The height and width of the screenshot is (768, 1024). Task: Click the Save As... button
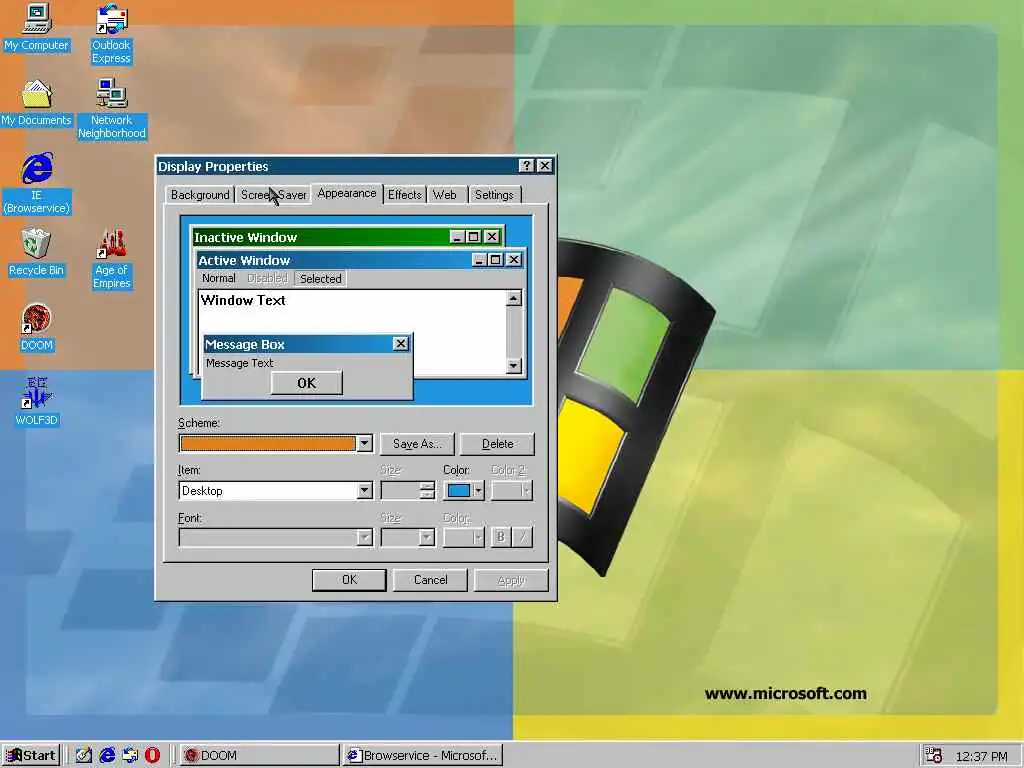coord(417,444)
